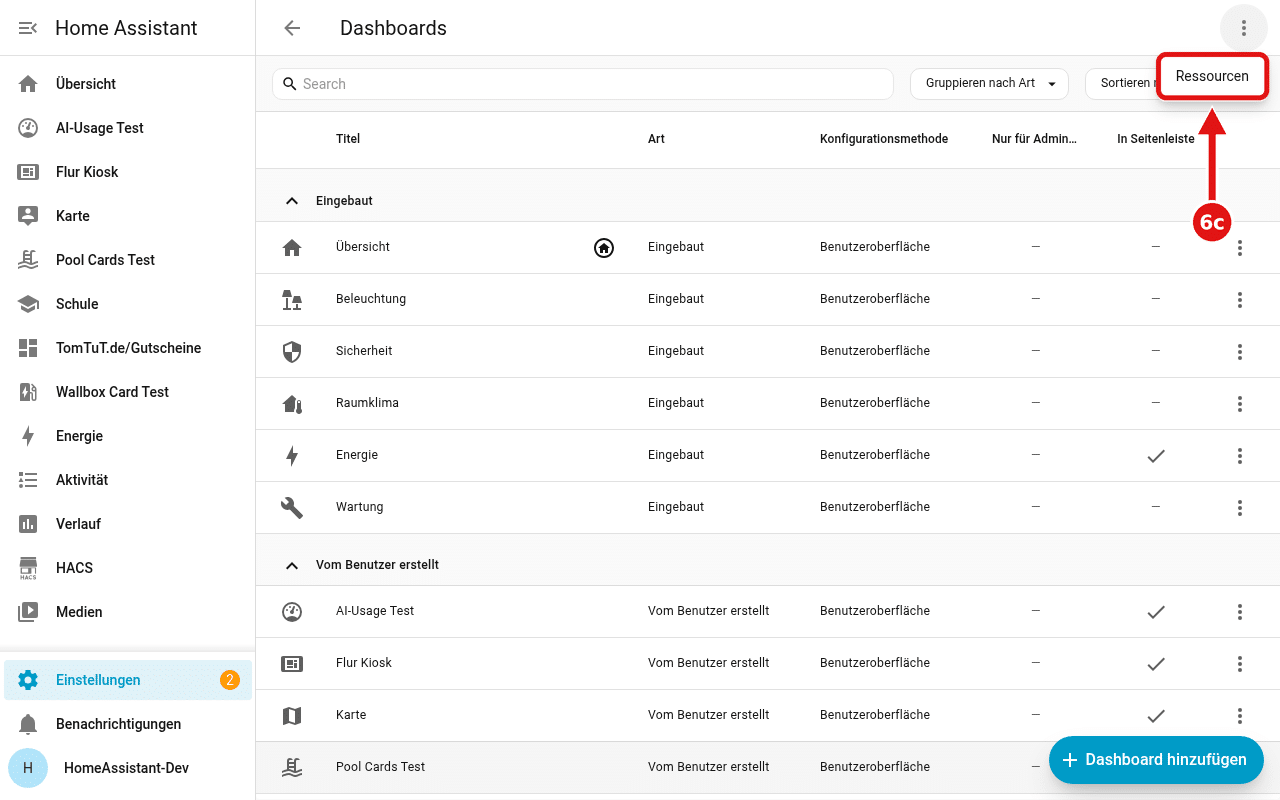1280x800 pixels.
Task: Sort by the In Seitenleiste column header
Action: click(1156, 139)
